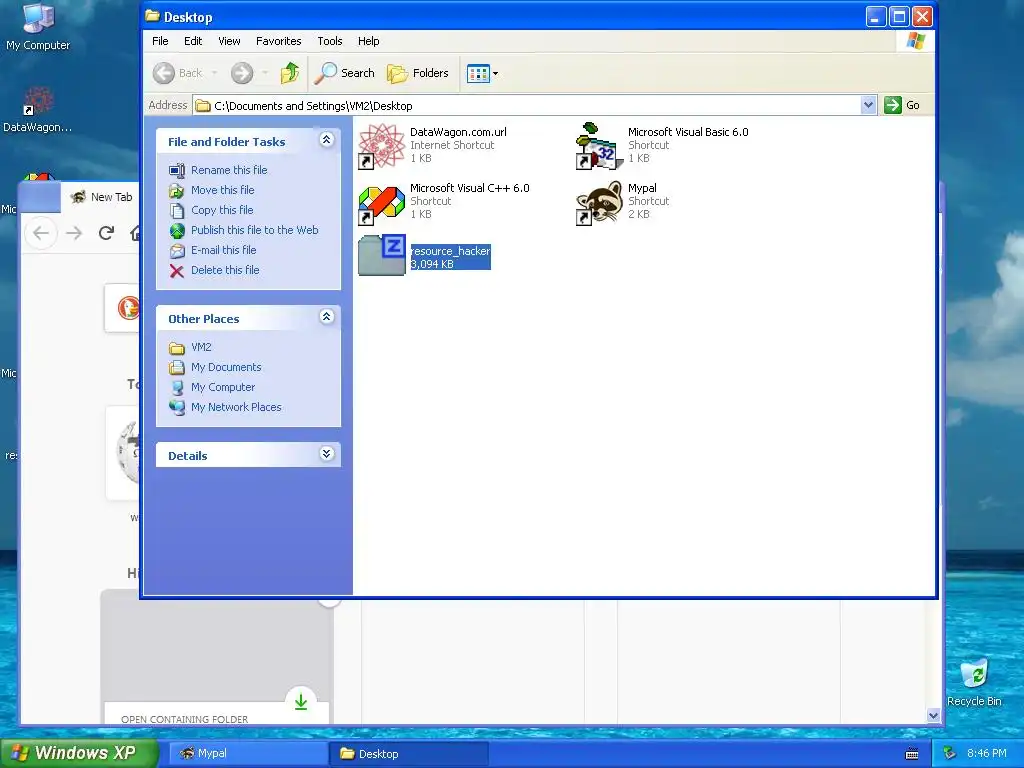Click the My Computer desktop icon
This screenshot has height=768, width=1024.
[x=38, y=18]
